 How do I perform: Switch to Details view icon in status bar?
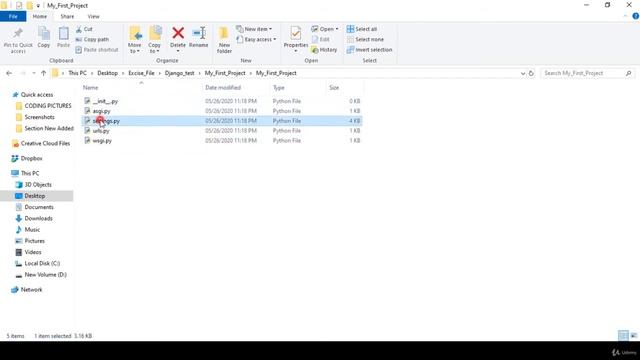pyautogui.click(x=623, y=336)
